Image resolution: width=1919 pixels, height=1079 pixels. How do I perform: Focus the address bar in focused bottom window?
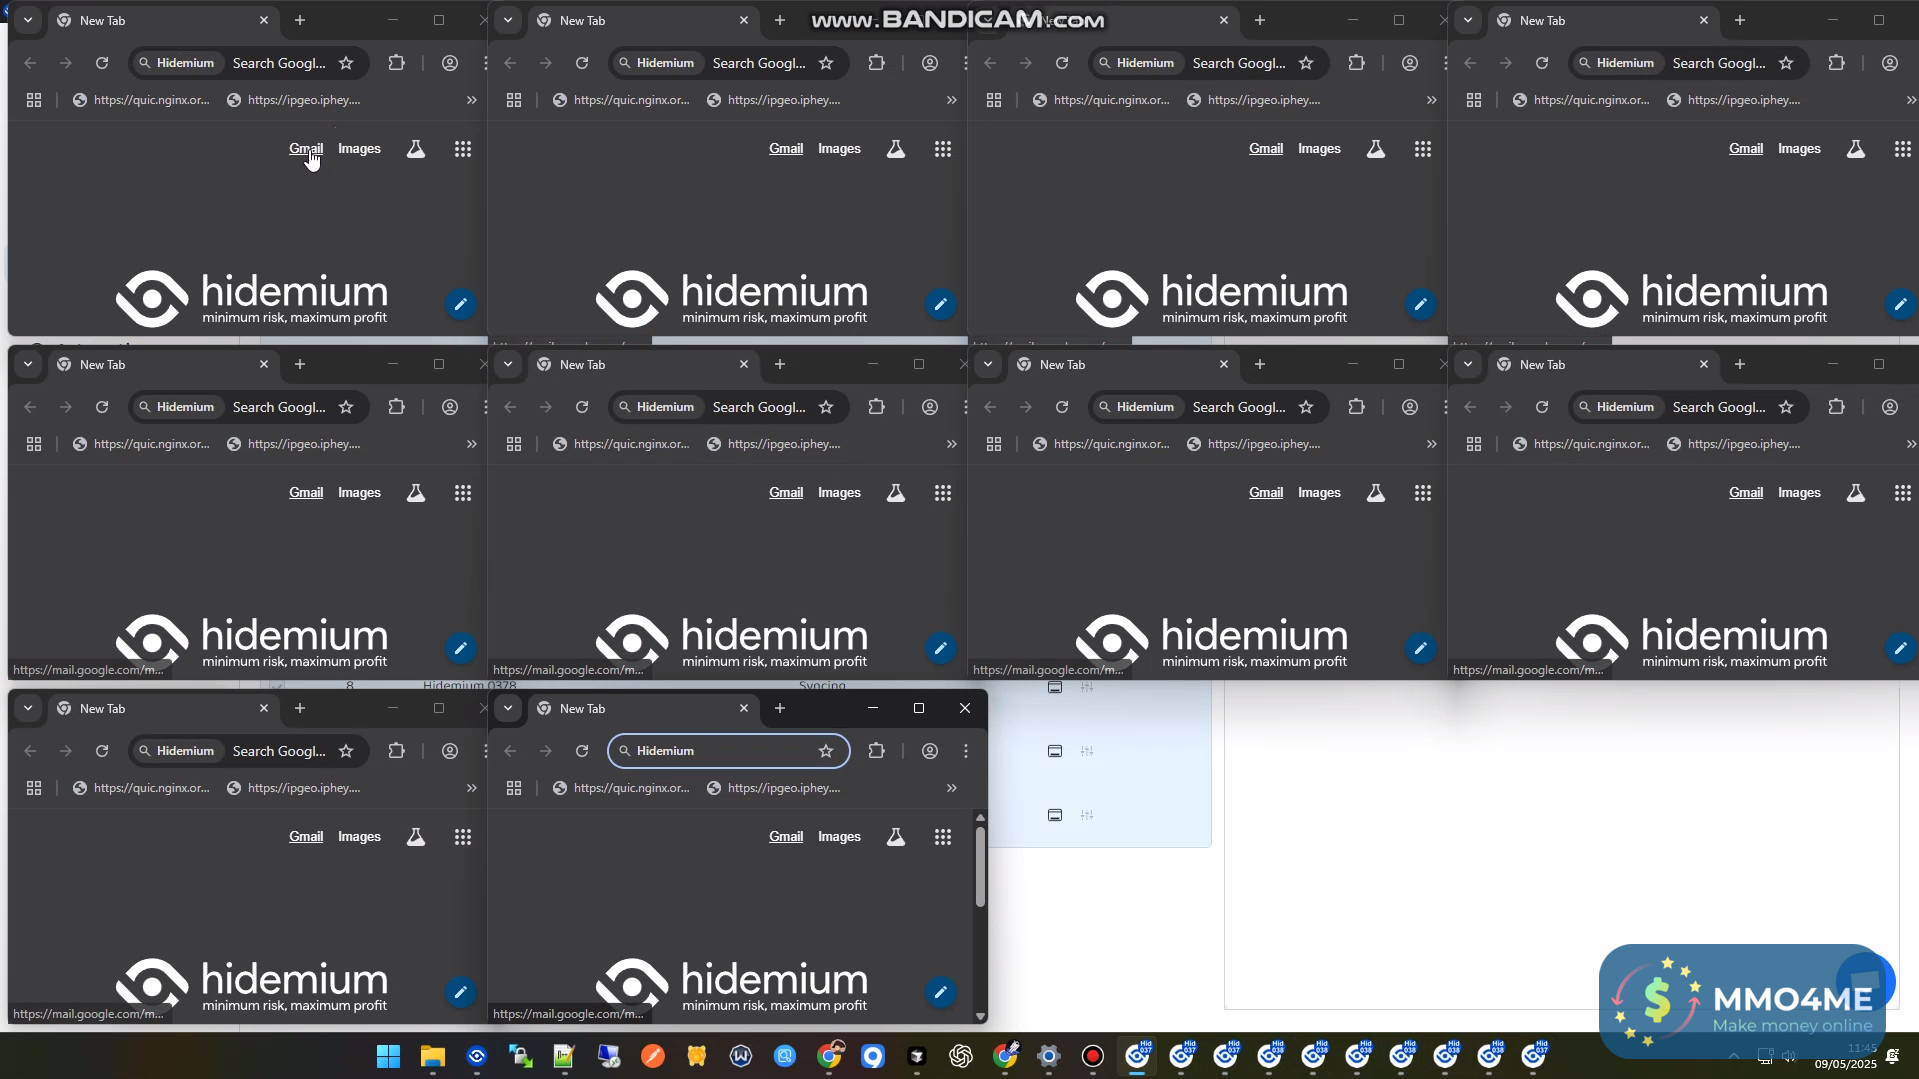pos(729,751)
